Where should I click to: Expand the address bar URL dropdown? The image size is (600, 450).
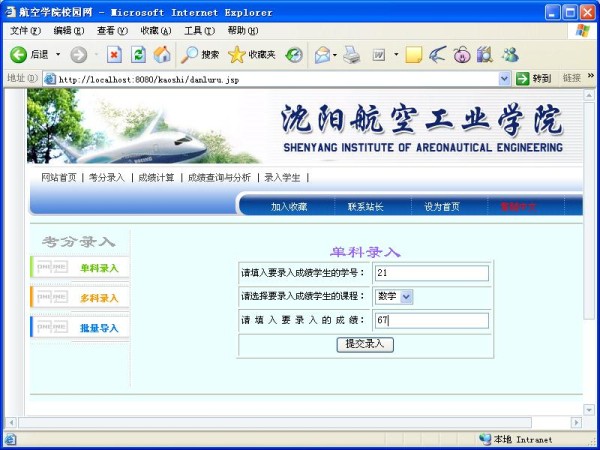pyautogui.click(x=505, y=79)
